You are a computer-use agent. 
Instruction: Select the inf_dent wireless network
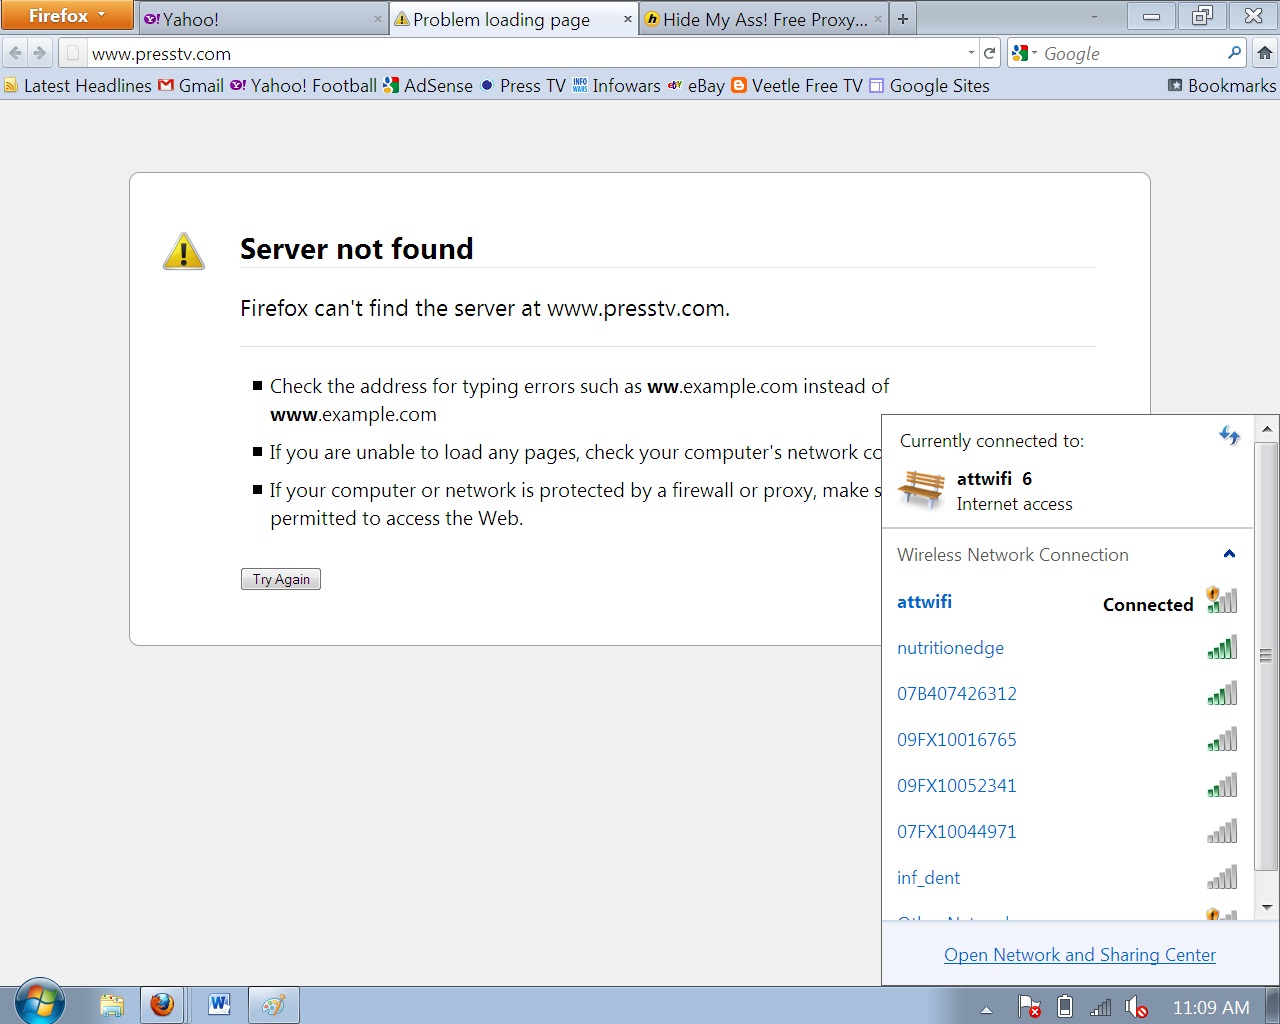1067,878
